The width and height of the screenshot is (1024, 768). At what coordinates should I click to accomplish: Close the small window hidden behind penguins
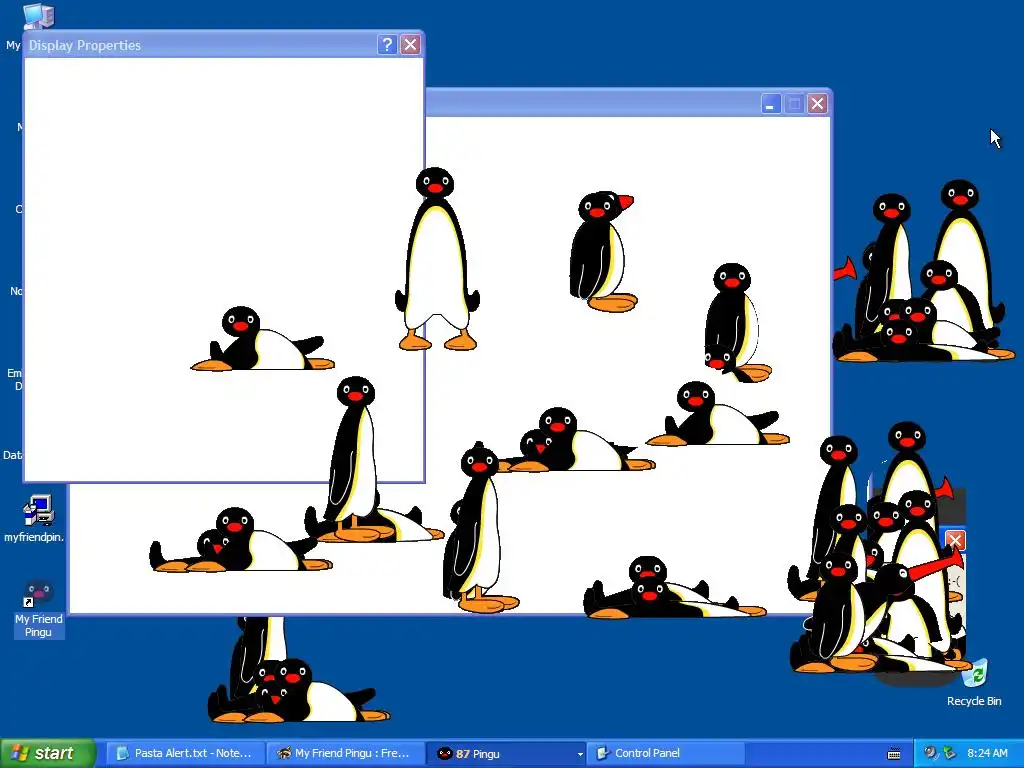[955, 540]
